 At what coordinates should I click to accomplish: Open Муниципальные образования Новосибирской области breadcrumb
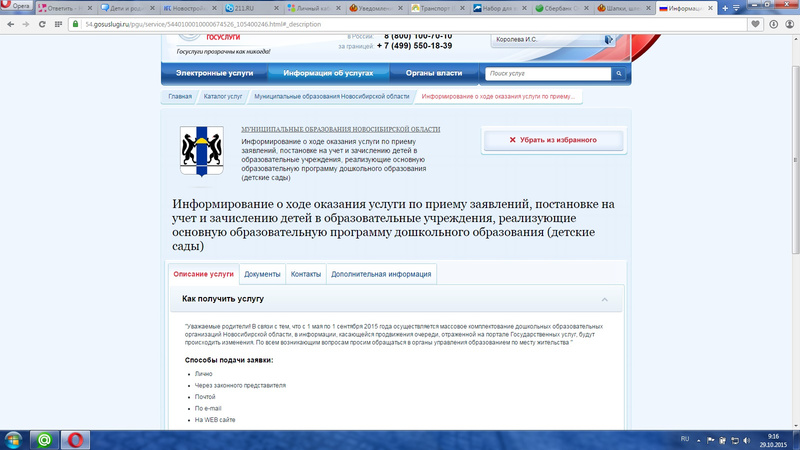(x=332, y=96)
